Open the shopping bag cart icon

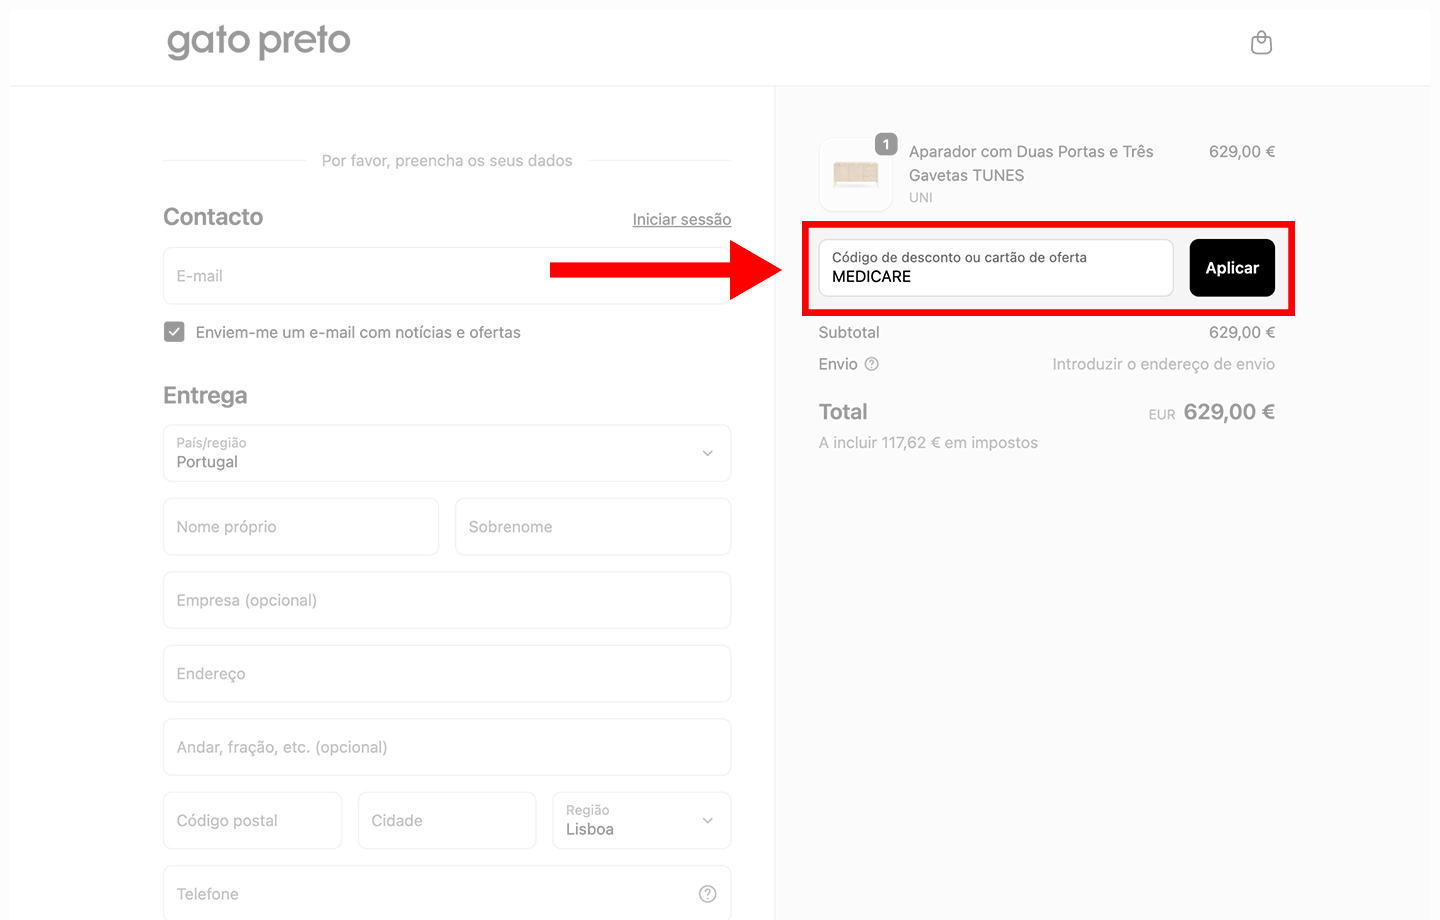[x=1261, y=43]
